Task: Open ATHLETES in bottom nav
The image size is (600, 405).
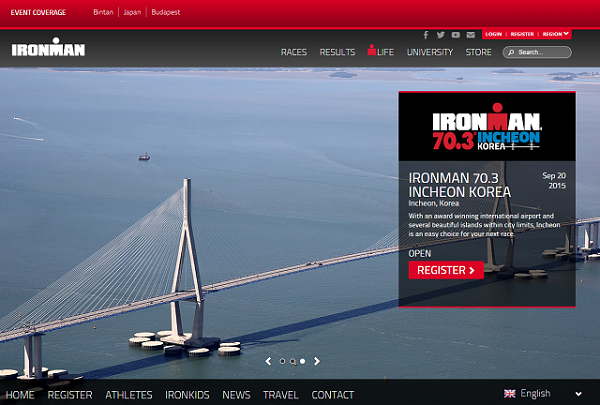Action: (x=129, y=395)
